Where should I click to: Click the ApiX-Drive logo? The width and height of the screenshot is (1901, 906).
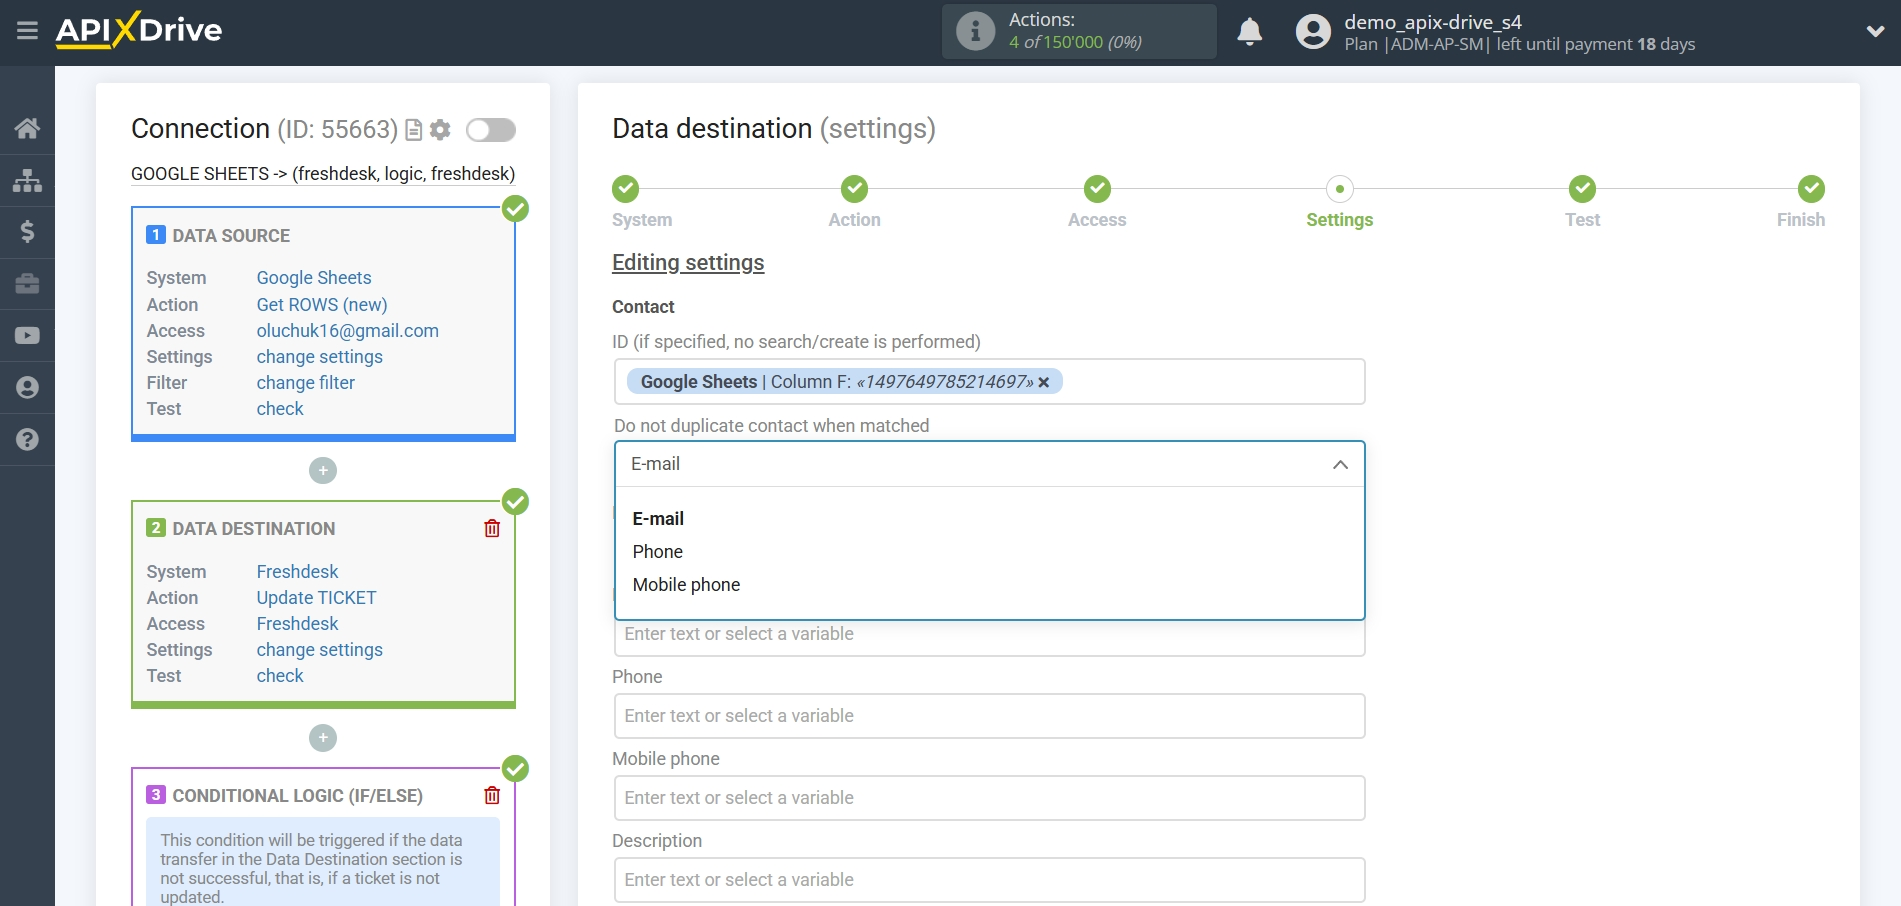pyautogui.click(x=139, y=30)
